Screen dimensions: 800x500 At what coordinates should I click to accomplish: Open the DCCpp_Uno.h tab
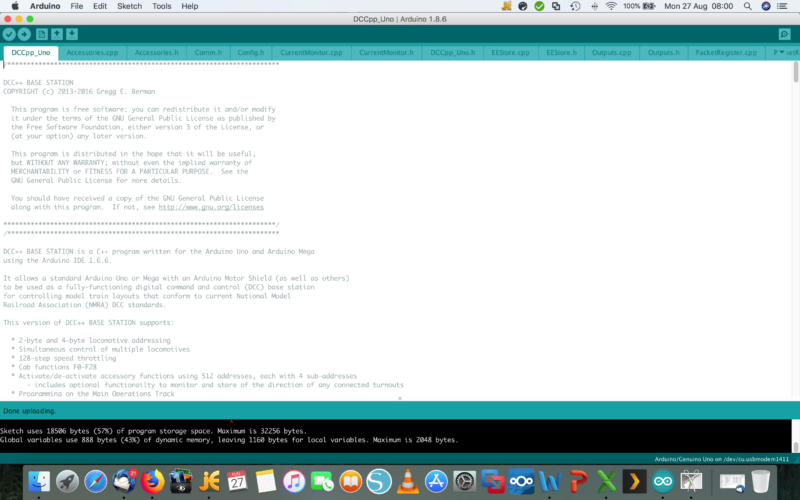pos(453,53)
